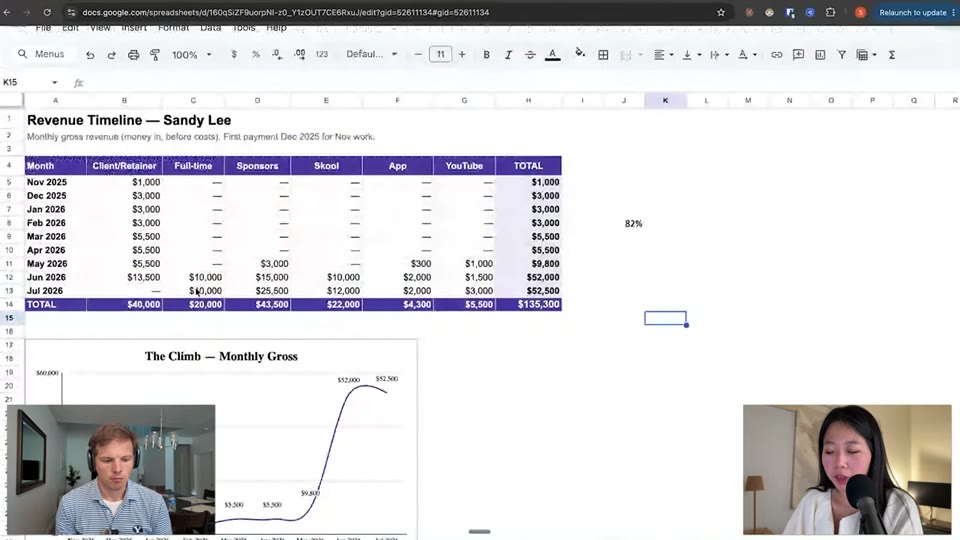Open text rotation dropdown
This screenshot has width=960, height=540.
[x=746, y=54]
